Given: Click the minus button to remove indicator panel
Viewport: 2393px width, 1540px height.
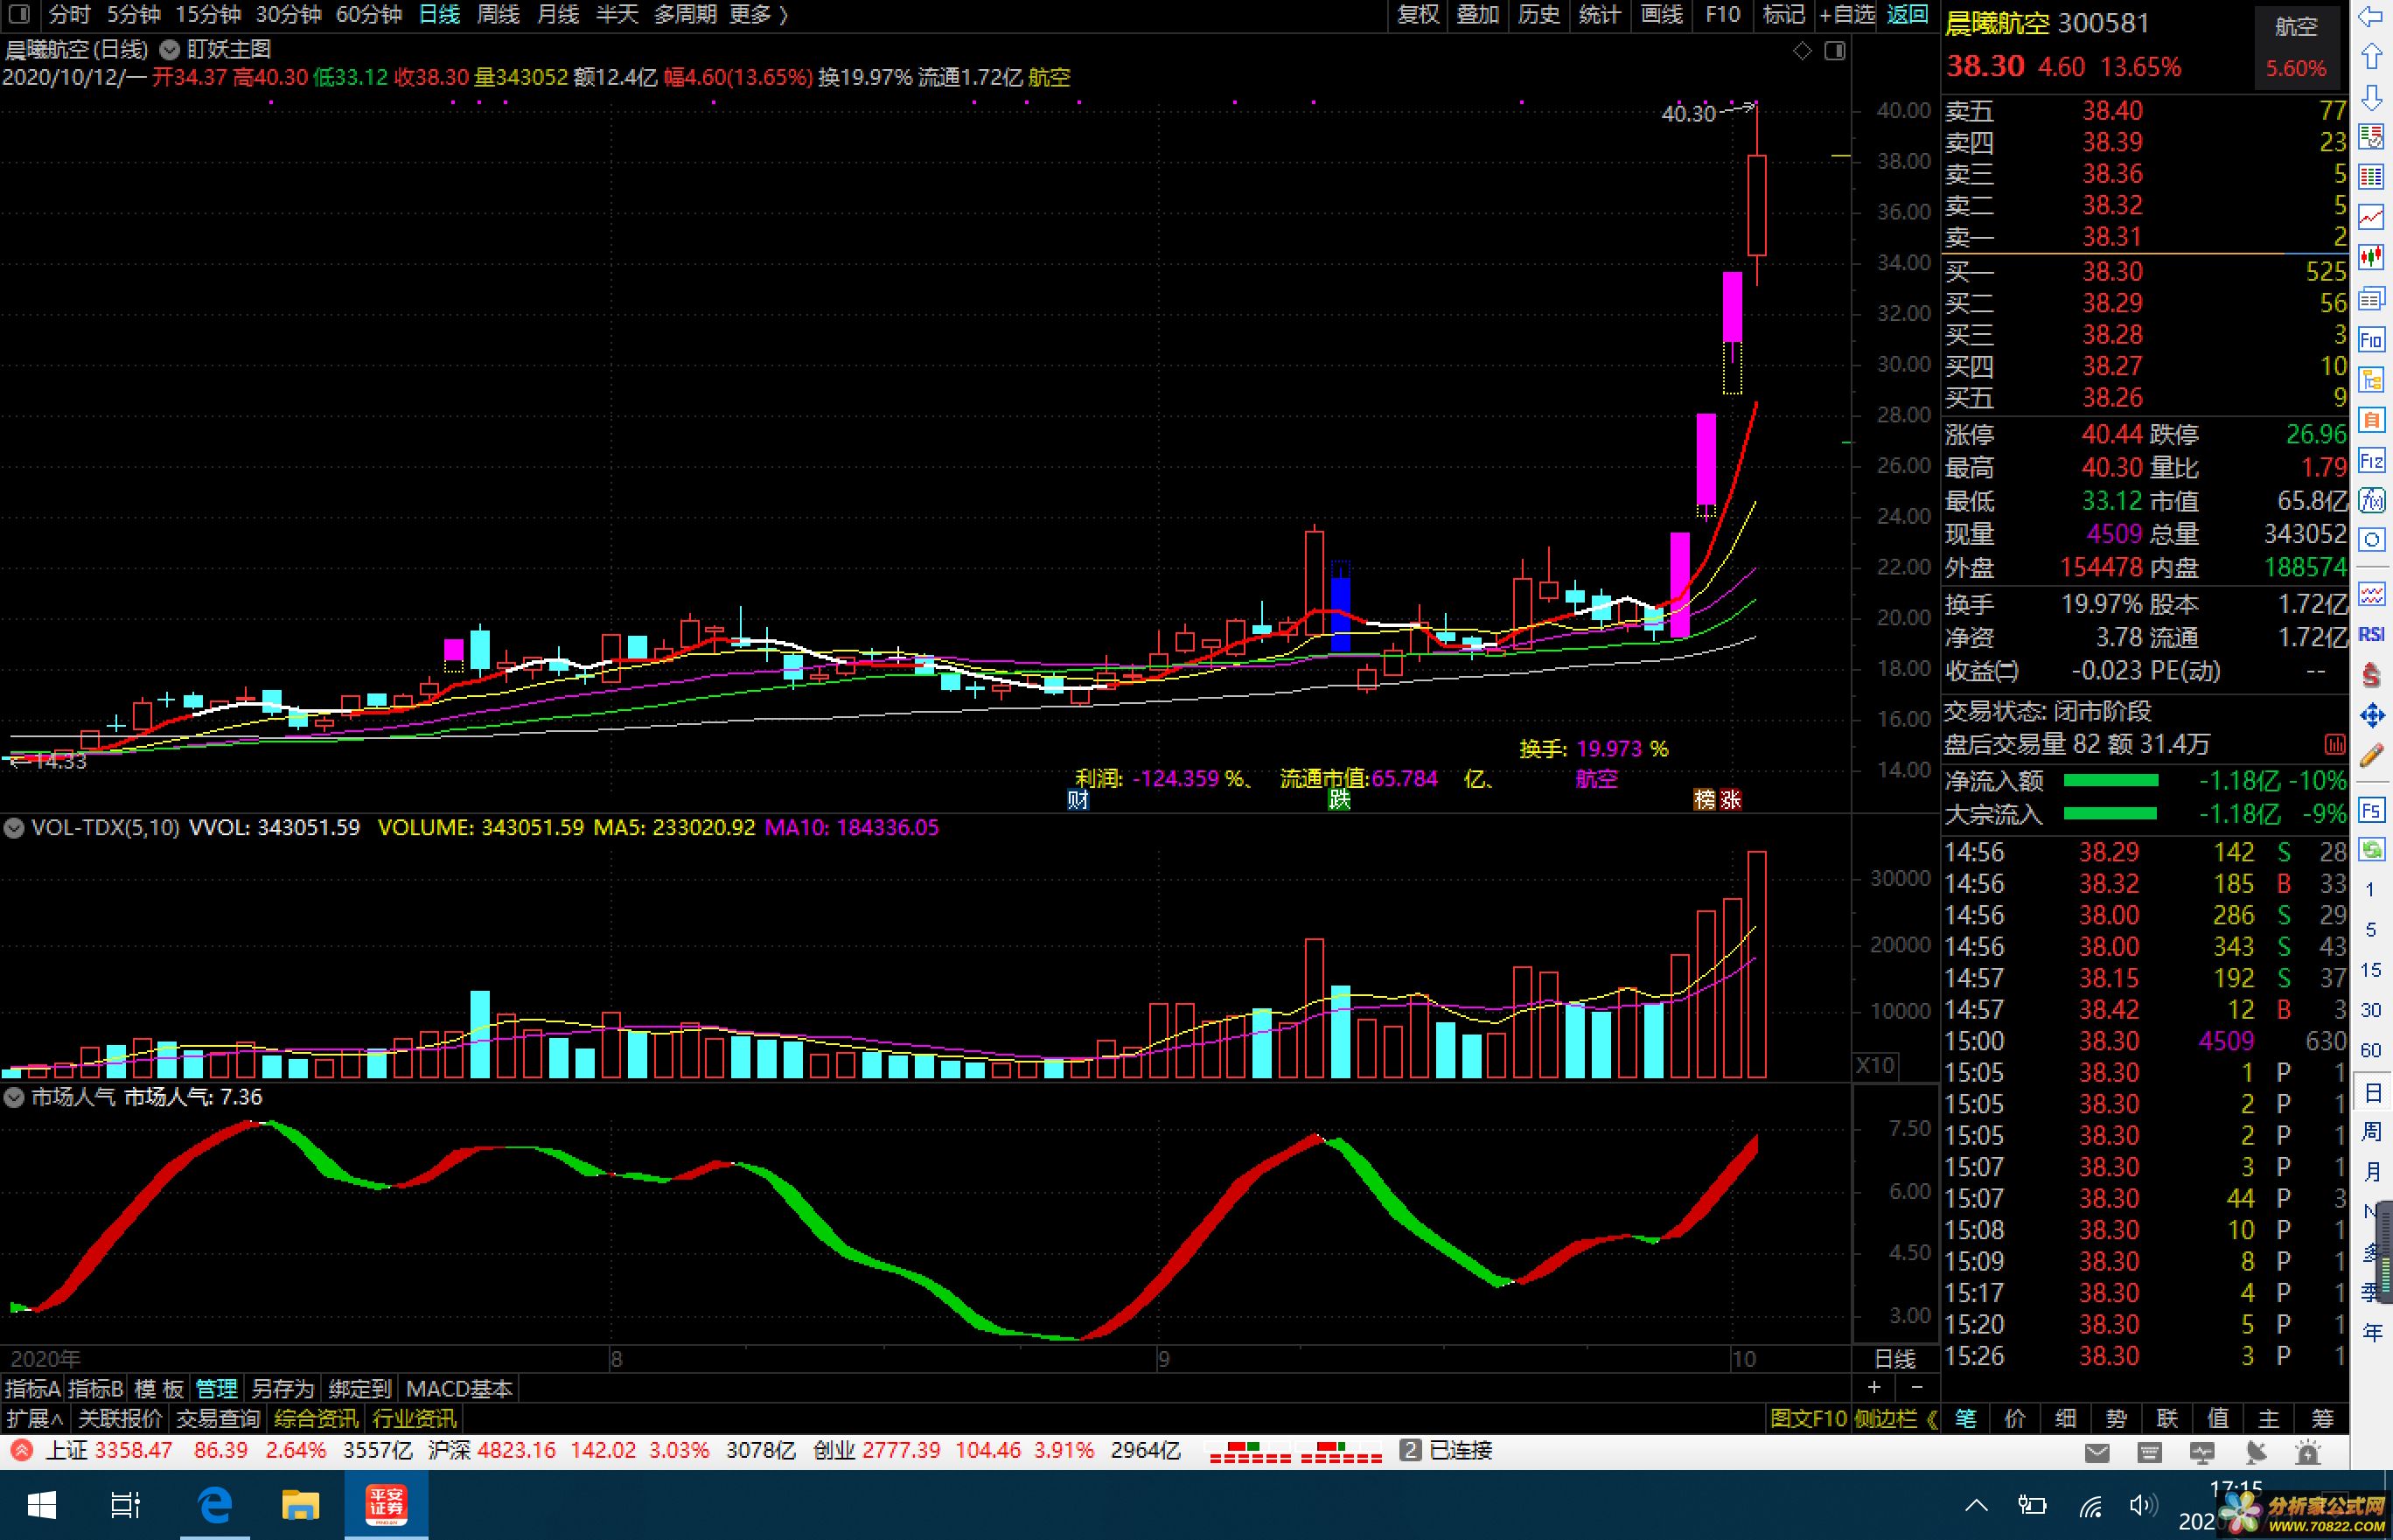Looking at the screenshot, I should 1917,1387.
